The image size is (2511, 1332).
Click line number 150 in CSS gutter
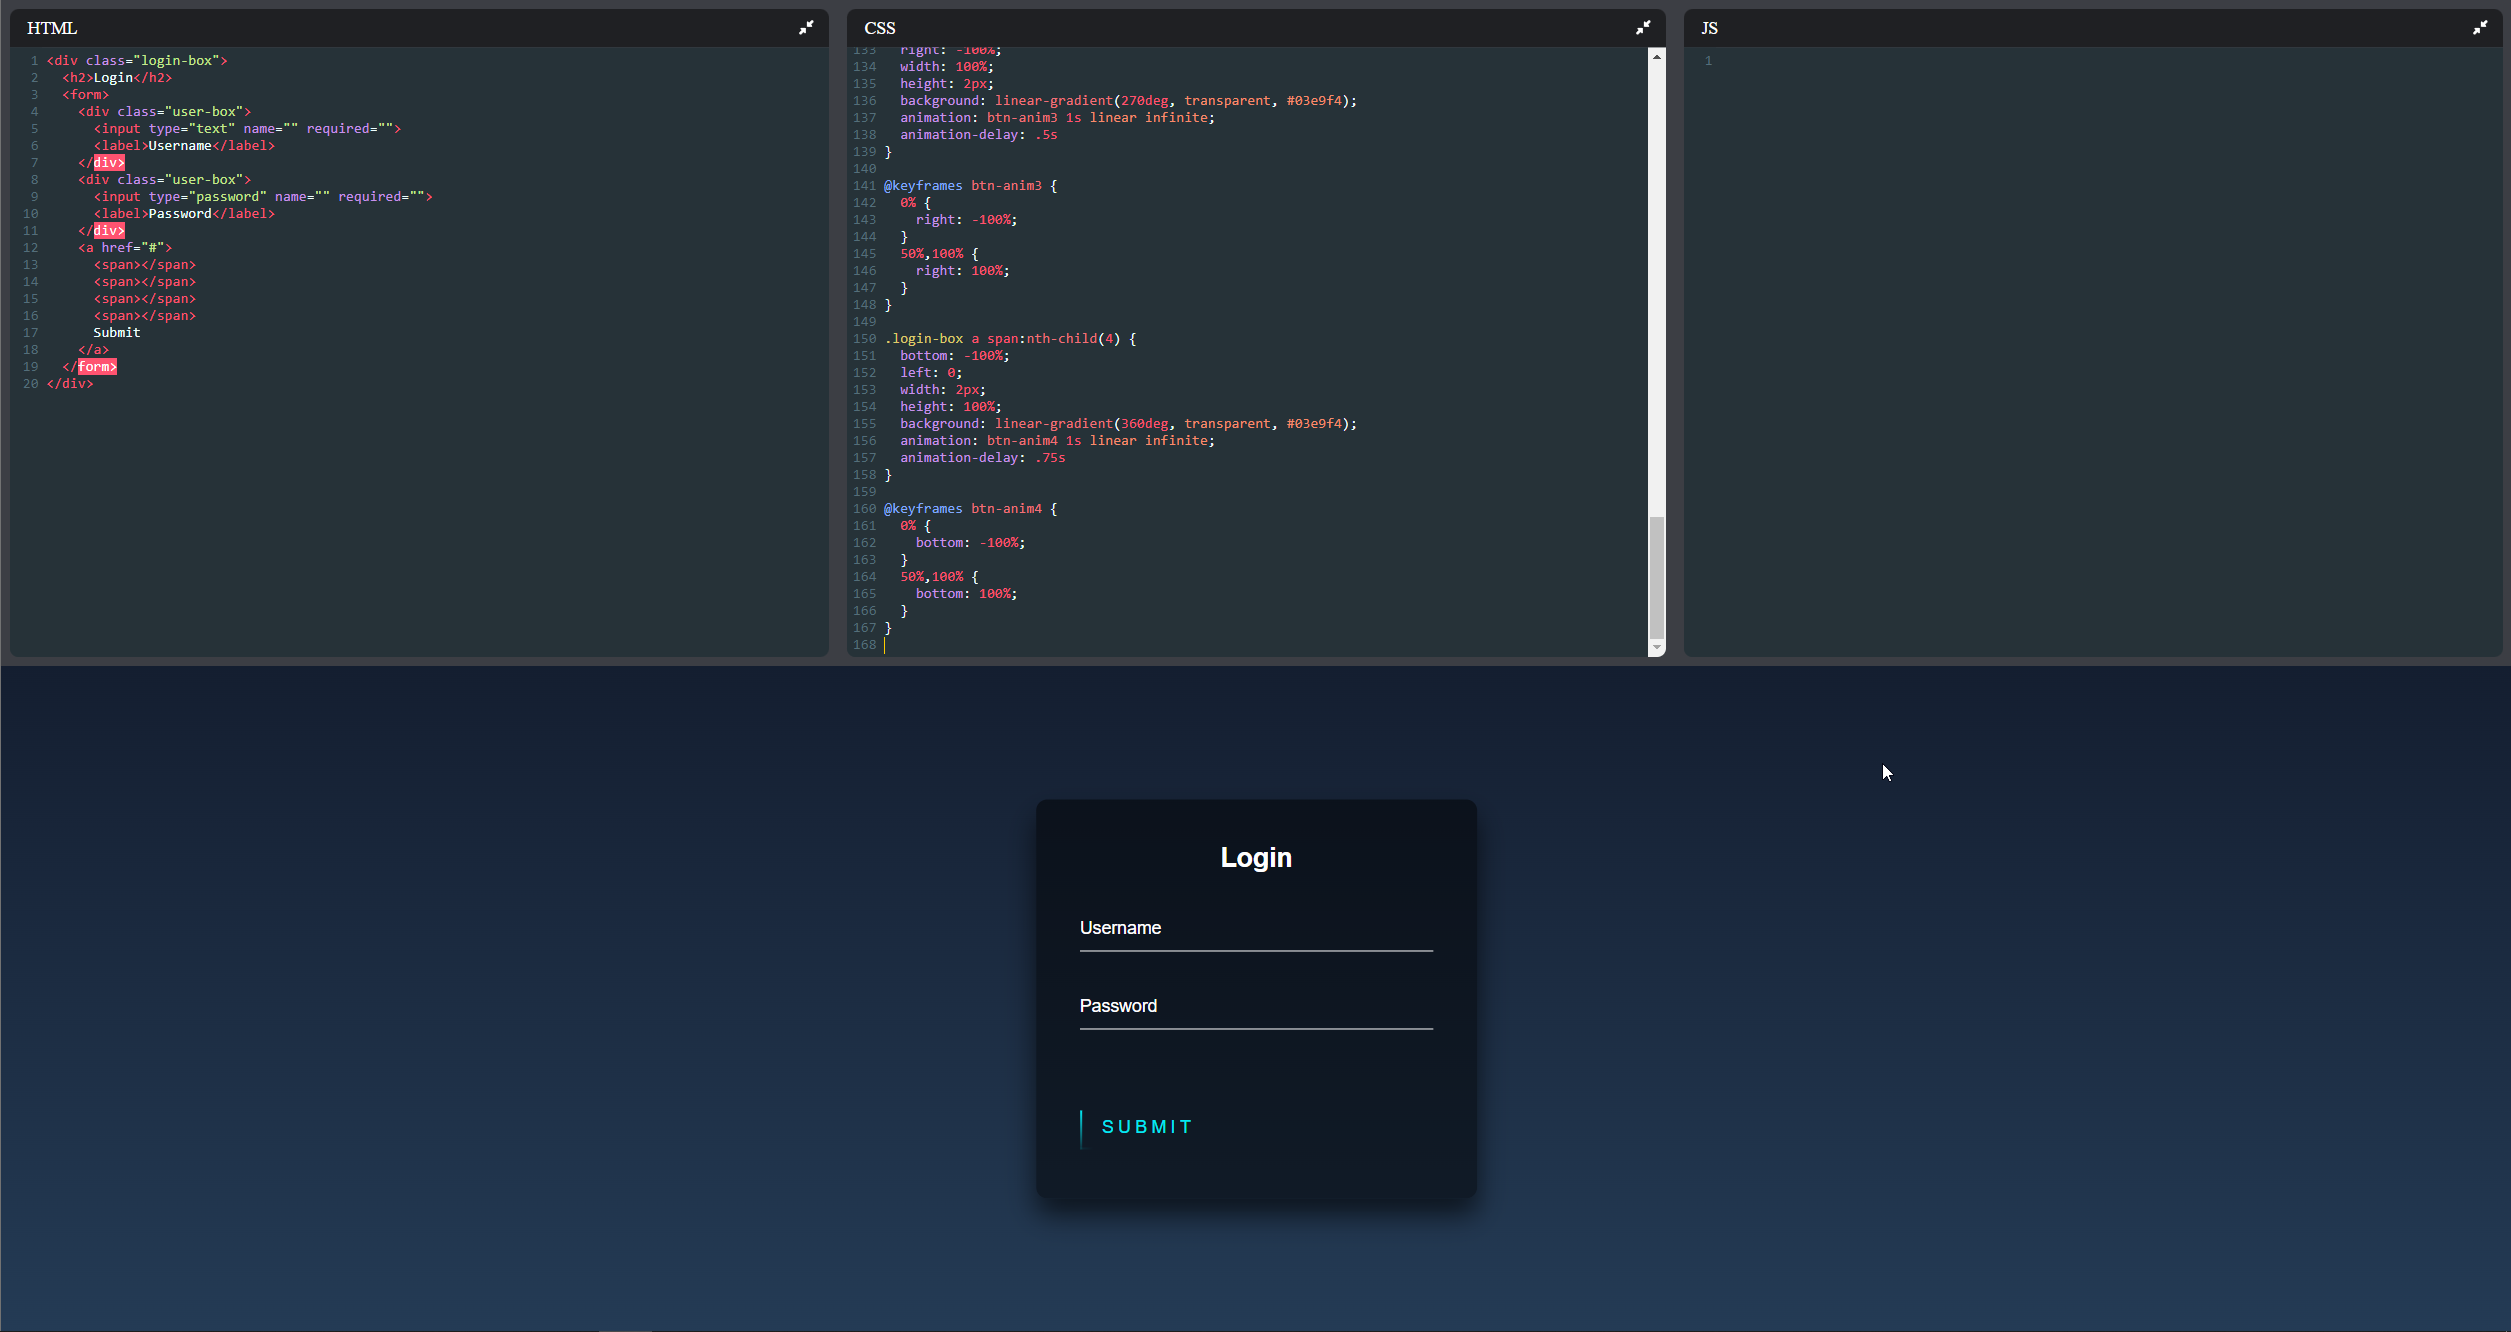864,339
